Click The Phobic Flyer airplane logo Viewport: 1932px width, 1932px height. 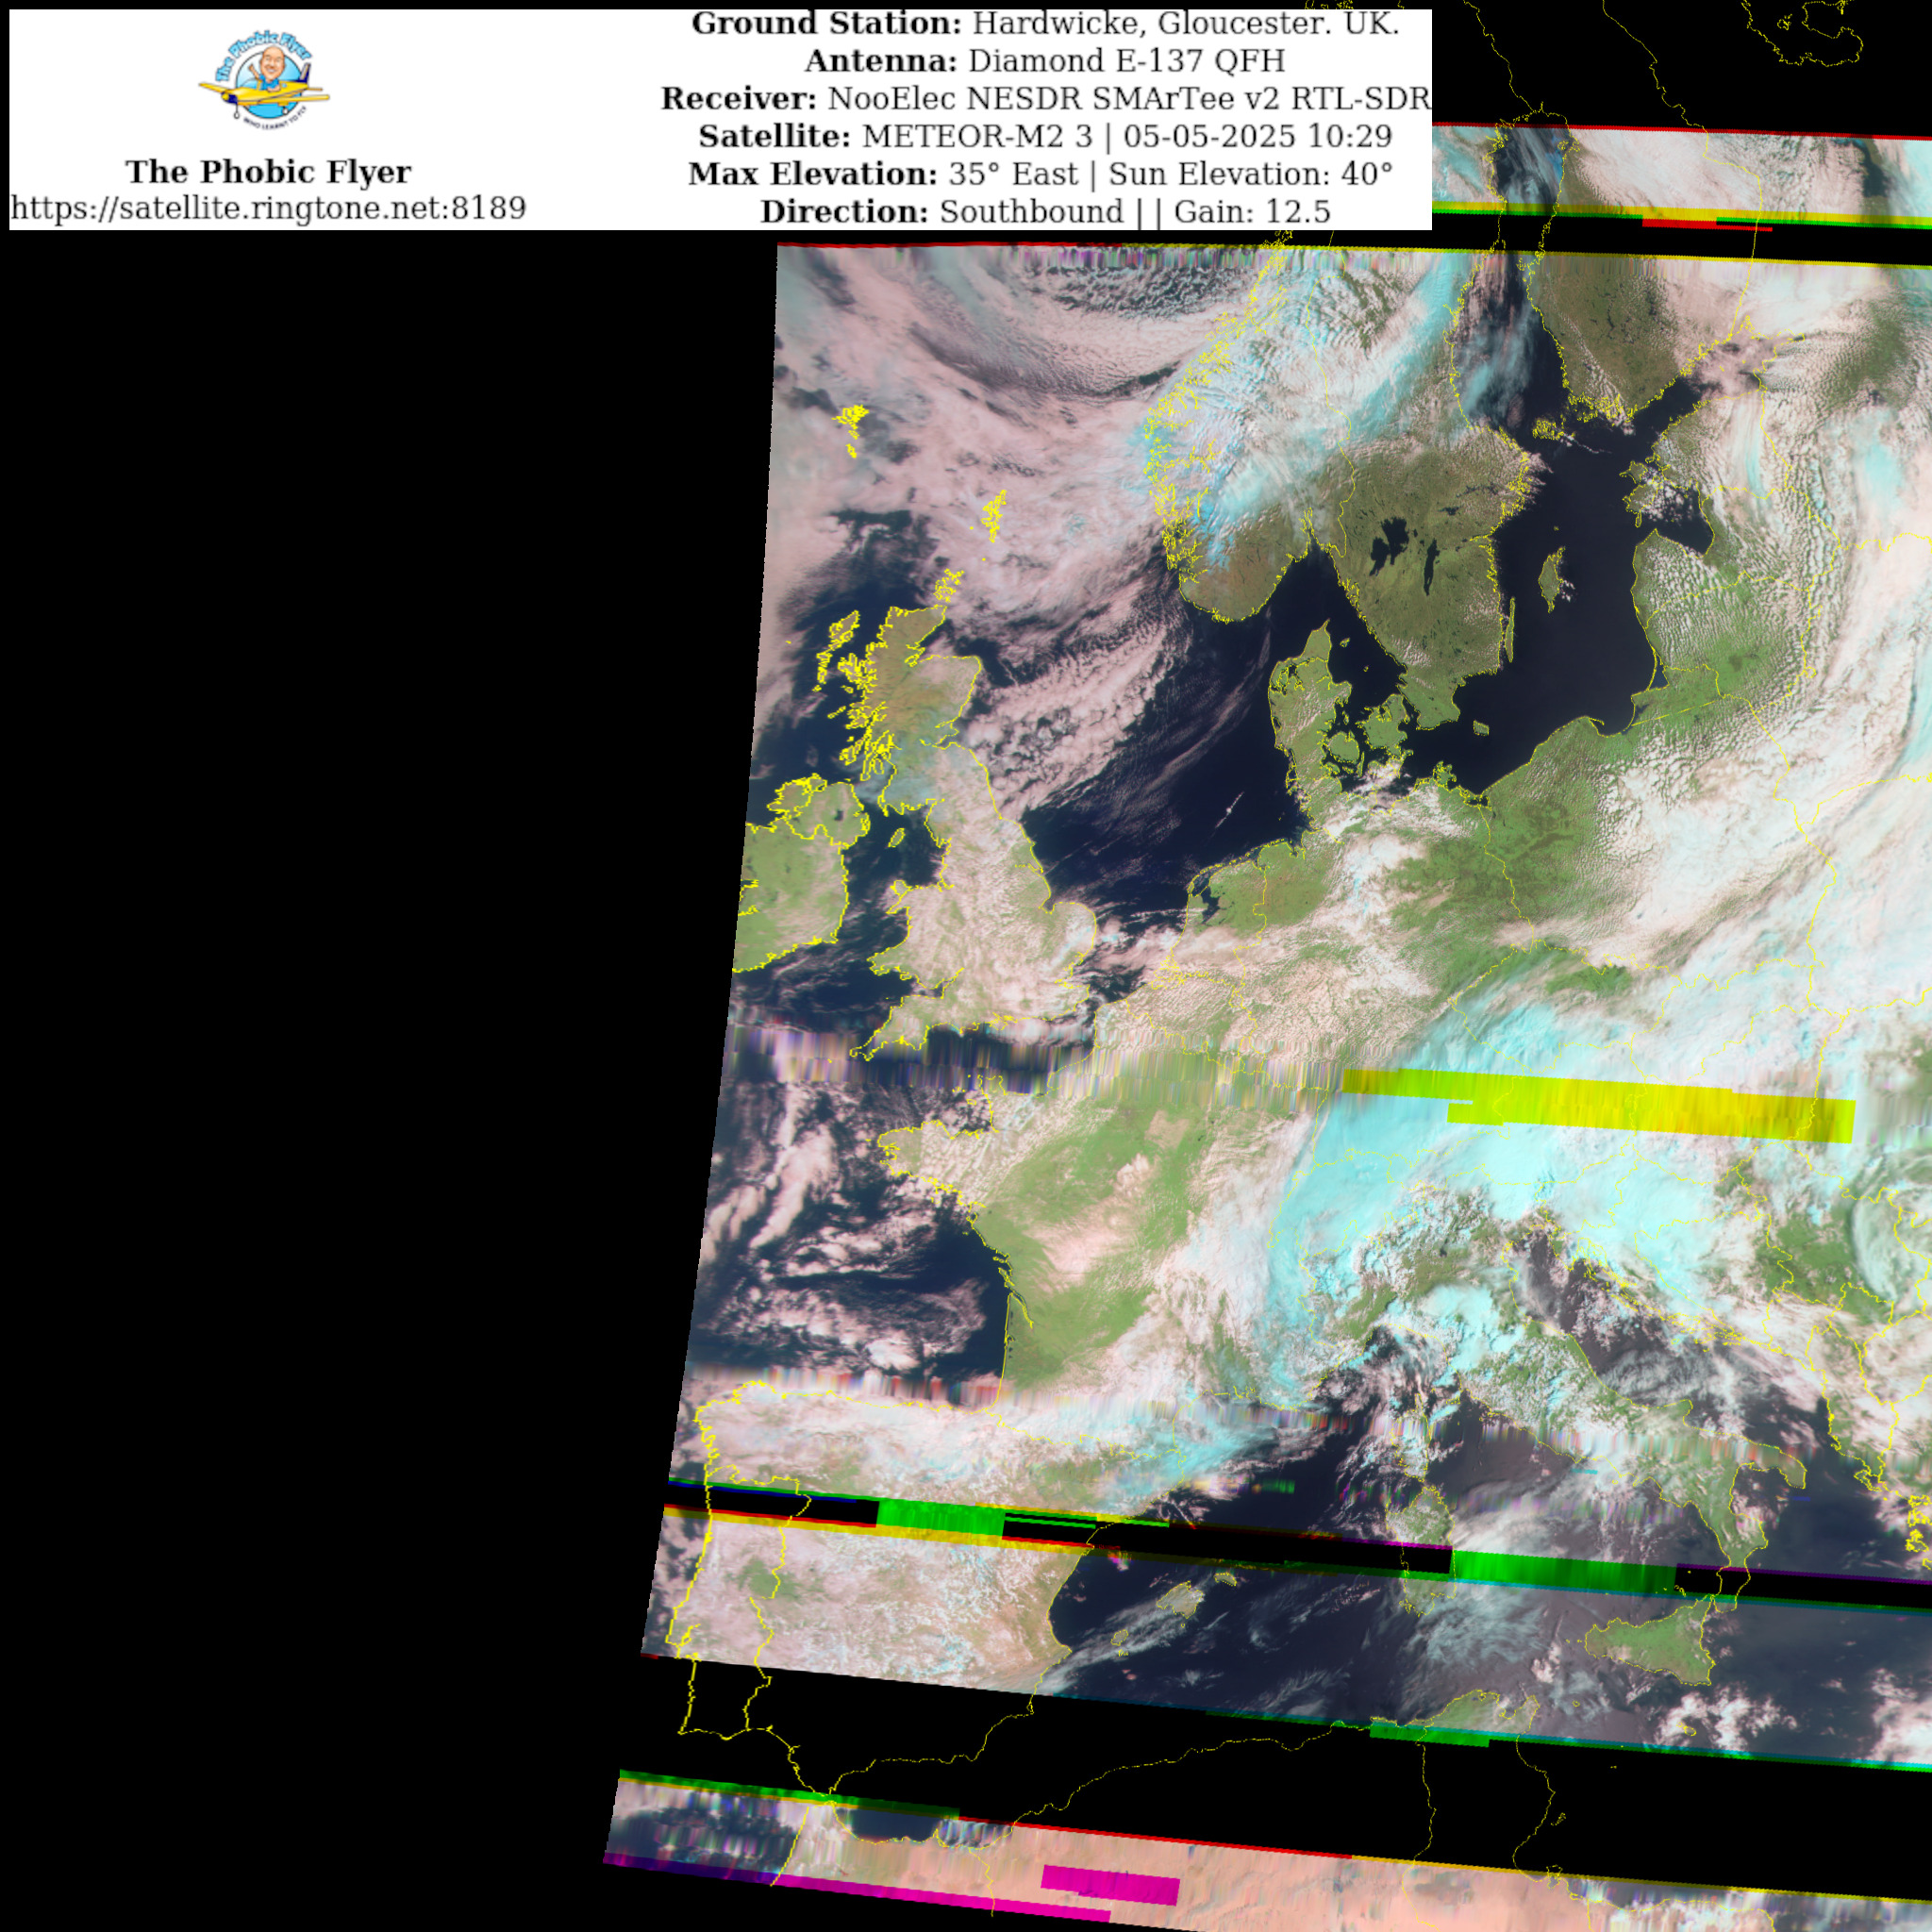264,80
